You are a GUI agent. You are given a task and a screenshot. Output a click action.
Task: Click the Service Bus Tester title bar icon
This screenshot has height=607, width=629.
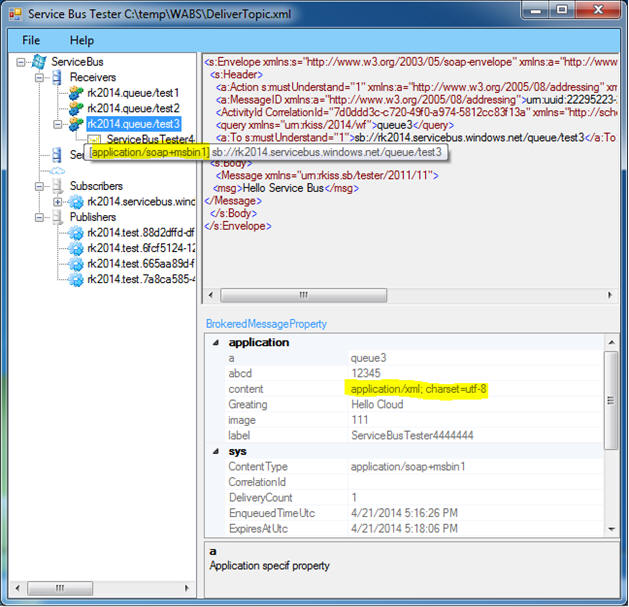click(15, 14)
